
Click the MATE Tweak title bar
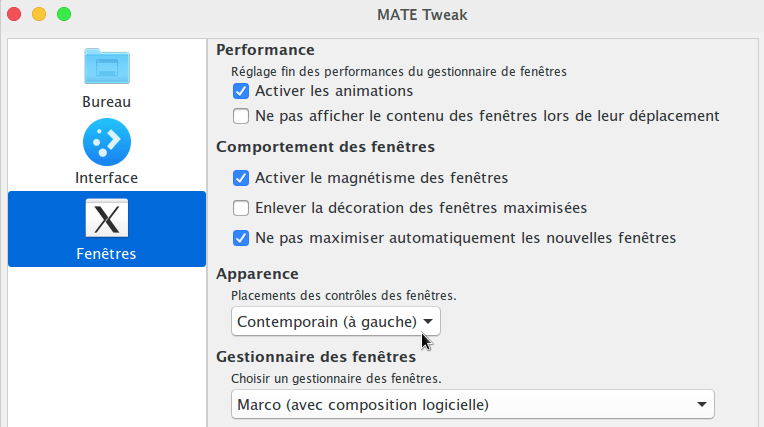tap(422, 15)
